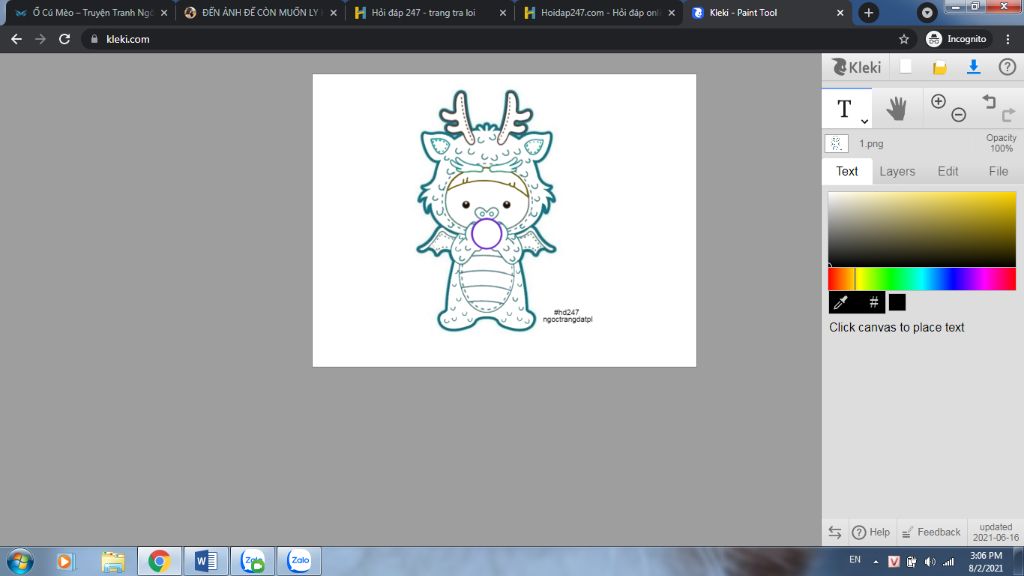Click the EN language indicator
This screenshot has height=576, width=1024.
854,560
